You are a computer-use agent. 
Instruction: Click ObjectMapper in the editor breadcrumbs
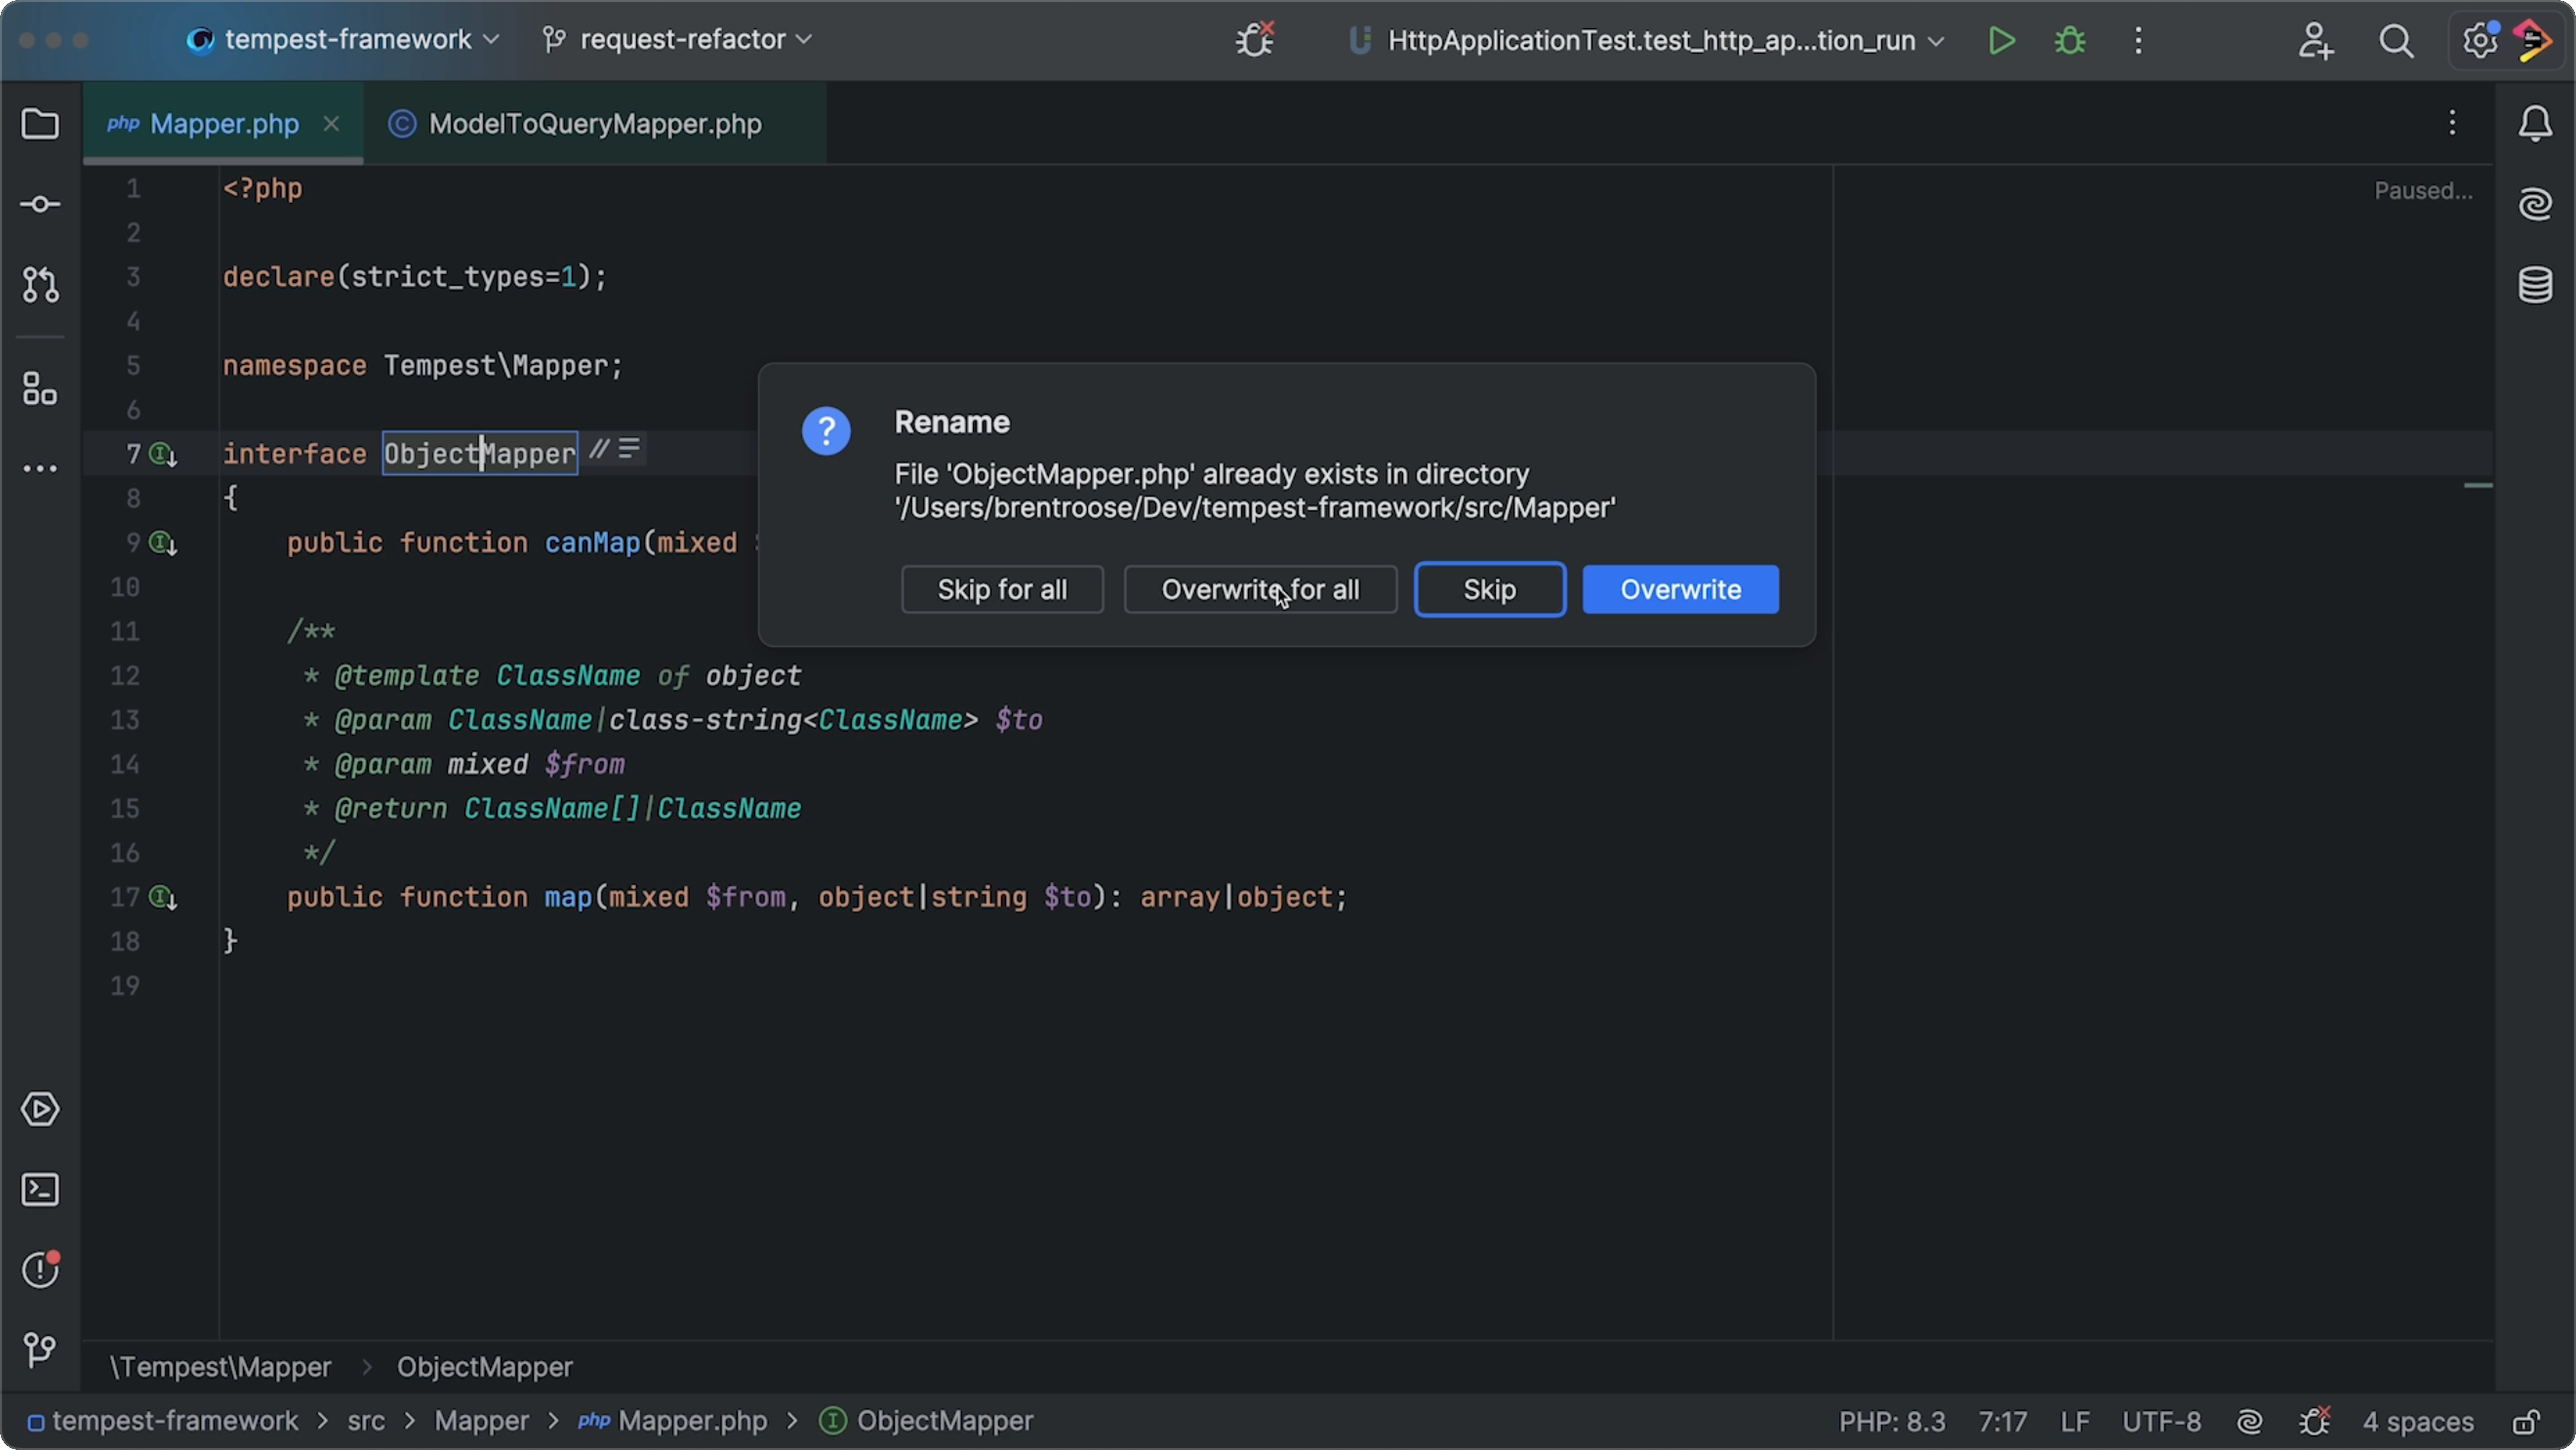[484, 1367]
